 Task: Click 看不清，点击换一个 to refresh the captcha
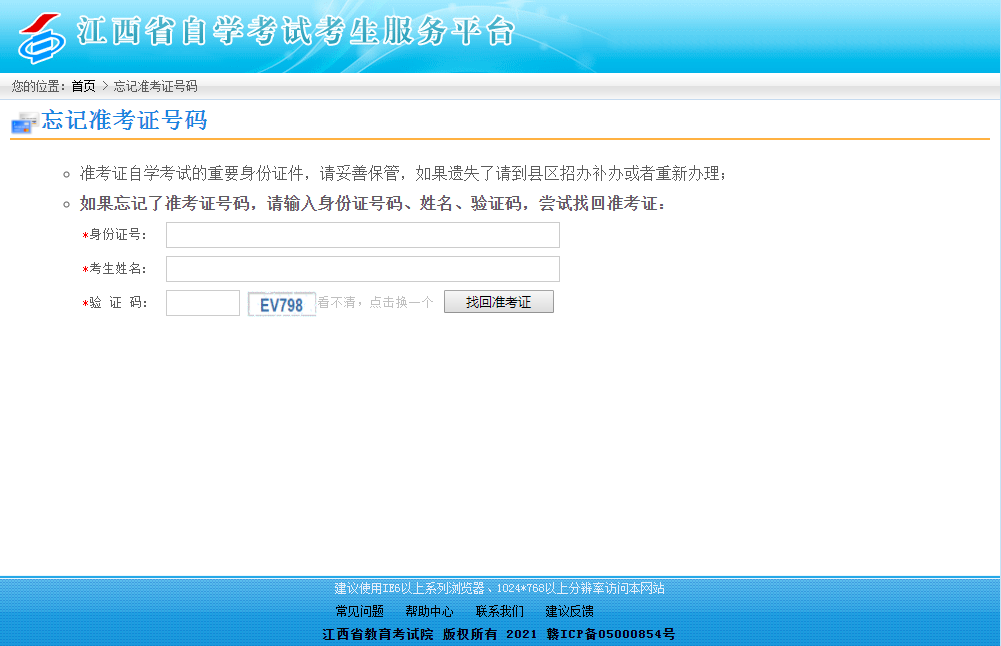375,303
